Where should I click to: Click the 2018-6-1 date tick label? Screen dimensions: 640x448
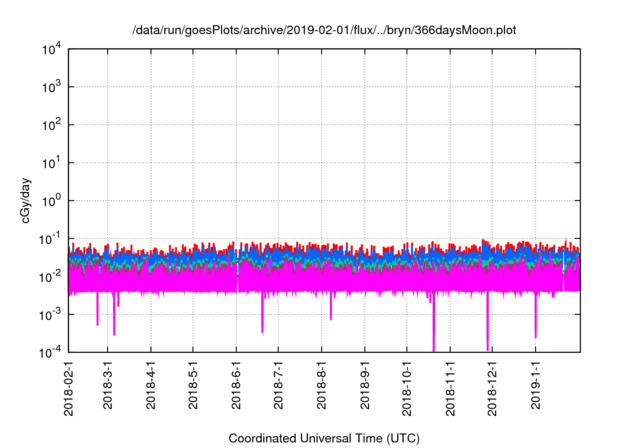[236, 387]
